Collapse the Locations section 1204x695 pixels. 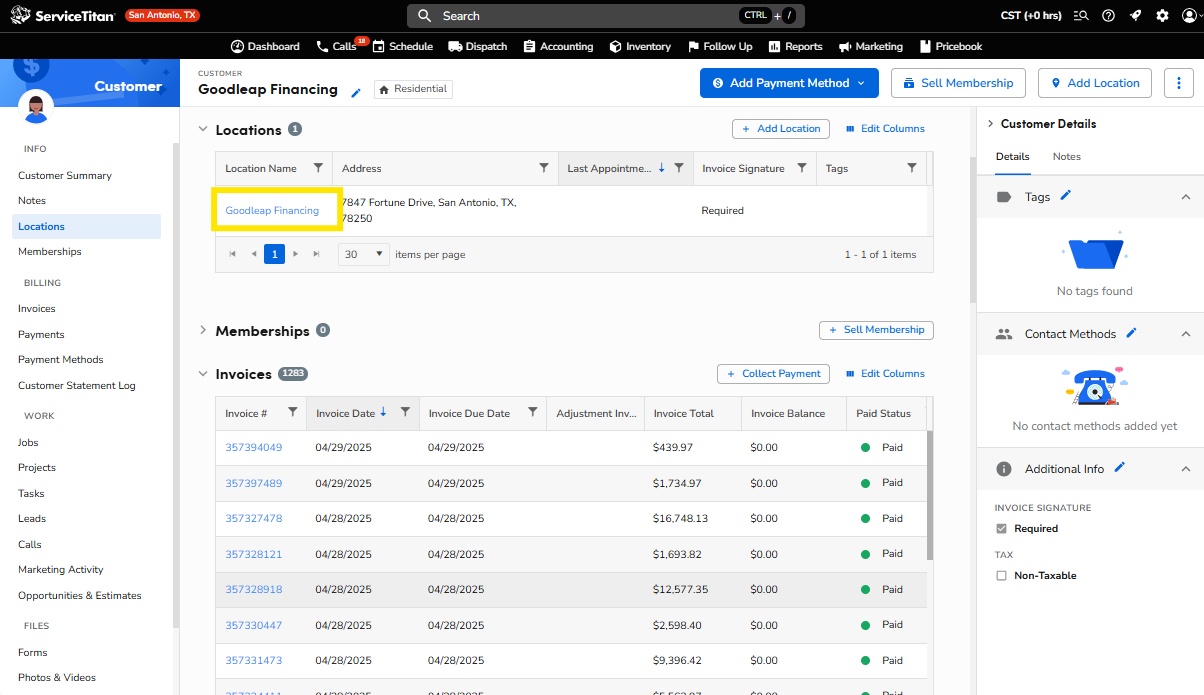(x=203, y=130)
